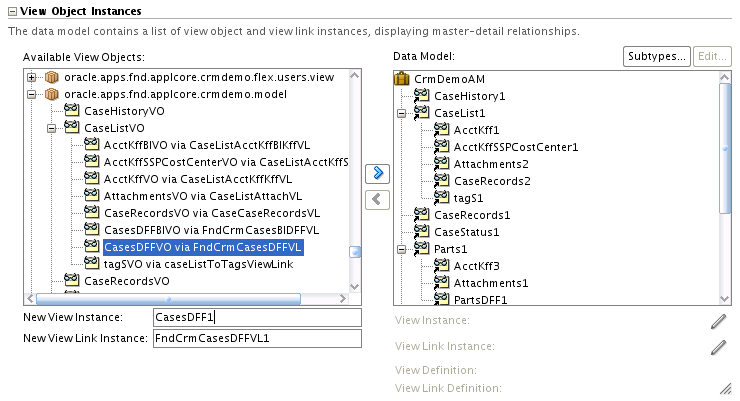Click Available View Objects scroll up arrow
The width and height of the screenshot is (740, 401).
[355, 75]
